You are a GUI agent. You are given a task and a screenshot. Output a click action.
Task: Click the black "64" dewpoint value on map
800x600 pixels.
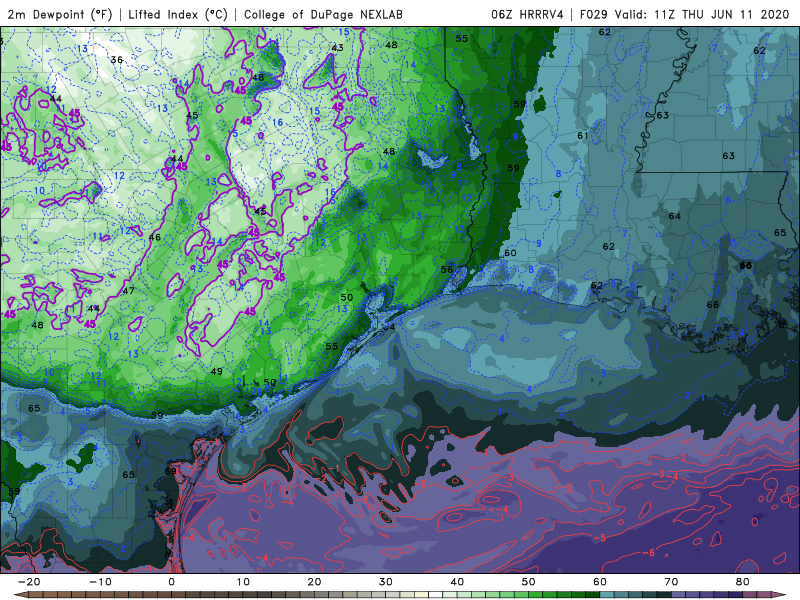pyautogui.click(x=674, y=216)
